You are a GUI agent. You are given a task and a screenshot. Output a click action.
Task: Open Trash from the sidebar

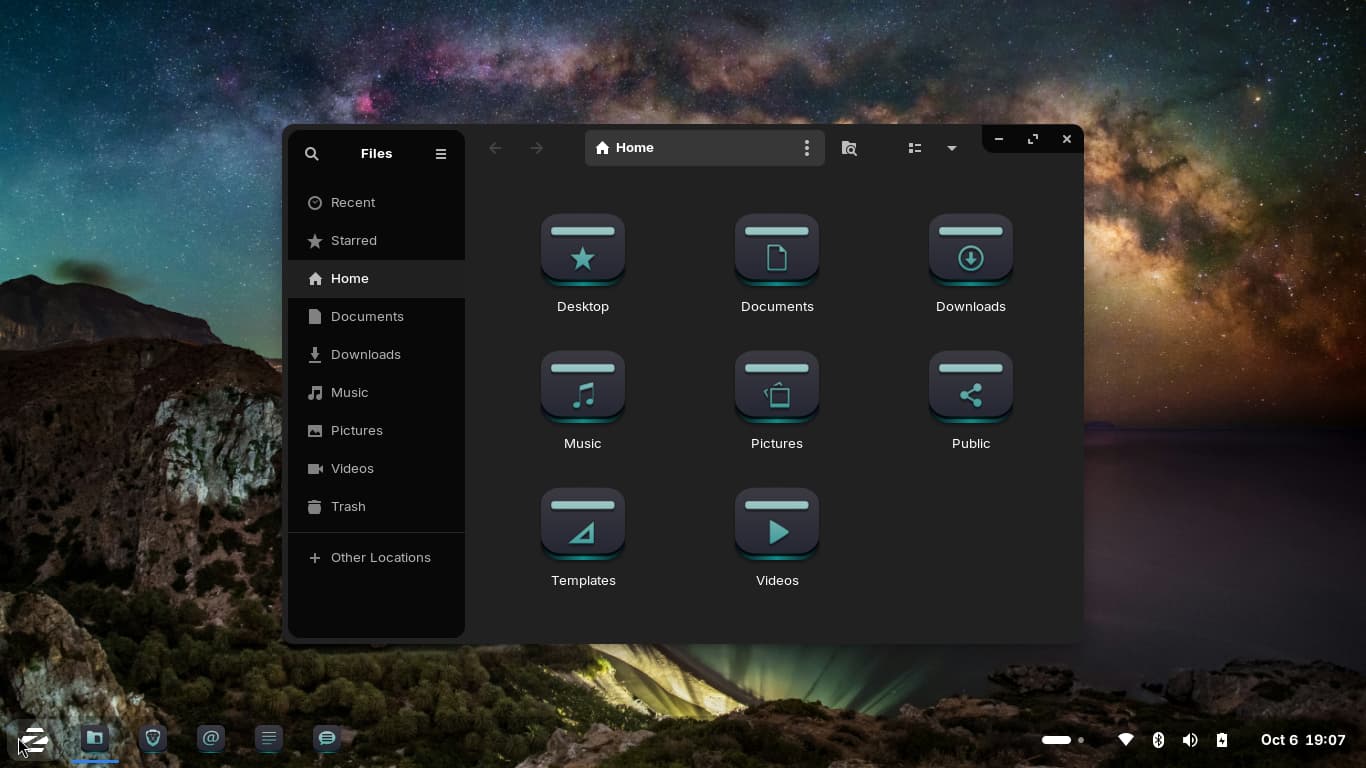pyautogui.click(x=347, y=507)
